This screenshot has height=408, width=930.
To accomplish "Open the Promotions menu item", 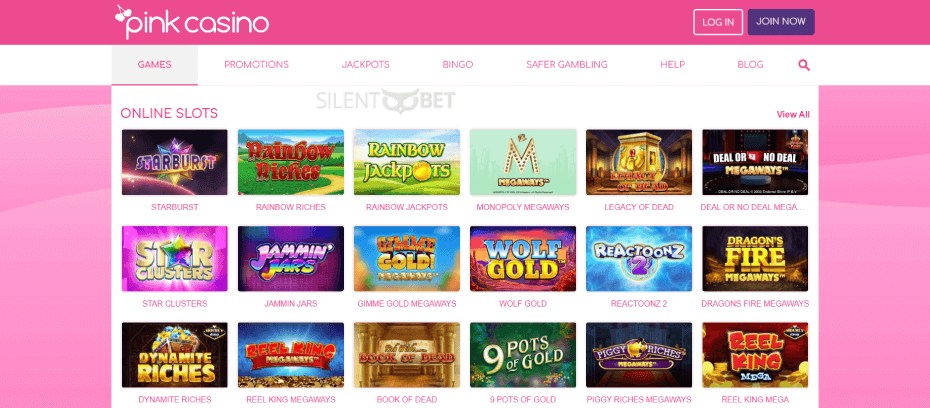I will (x=256, y=65).
